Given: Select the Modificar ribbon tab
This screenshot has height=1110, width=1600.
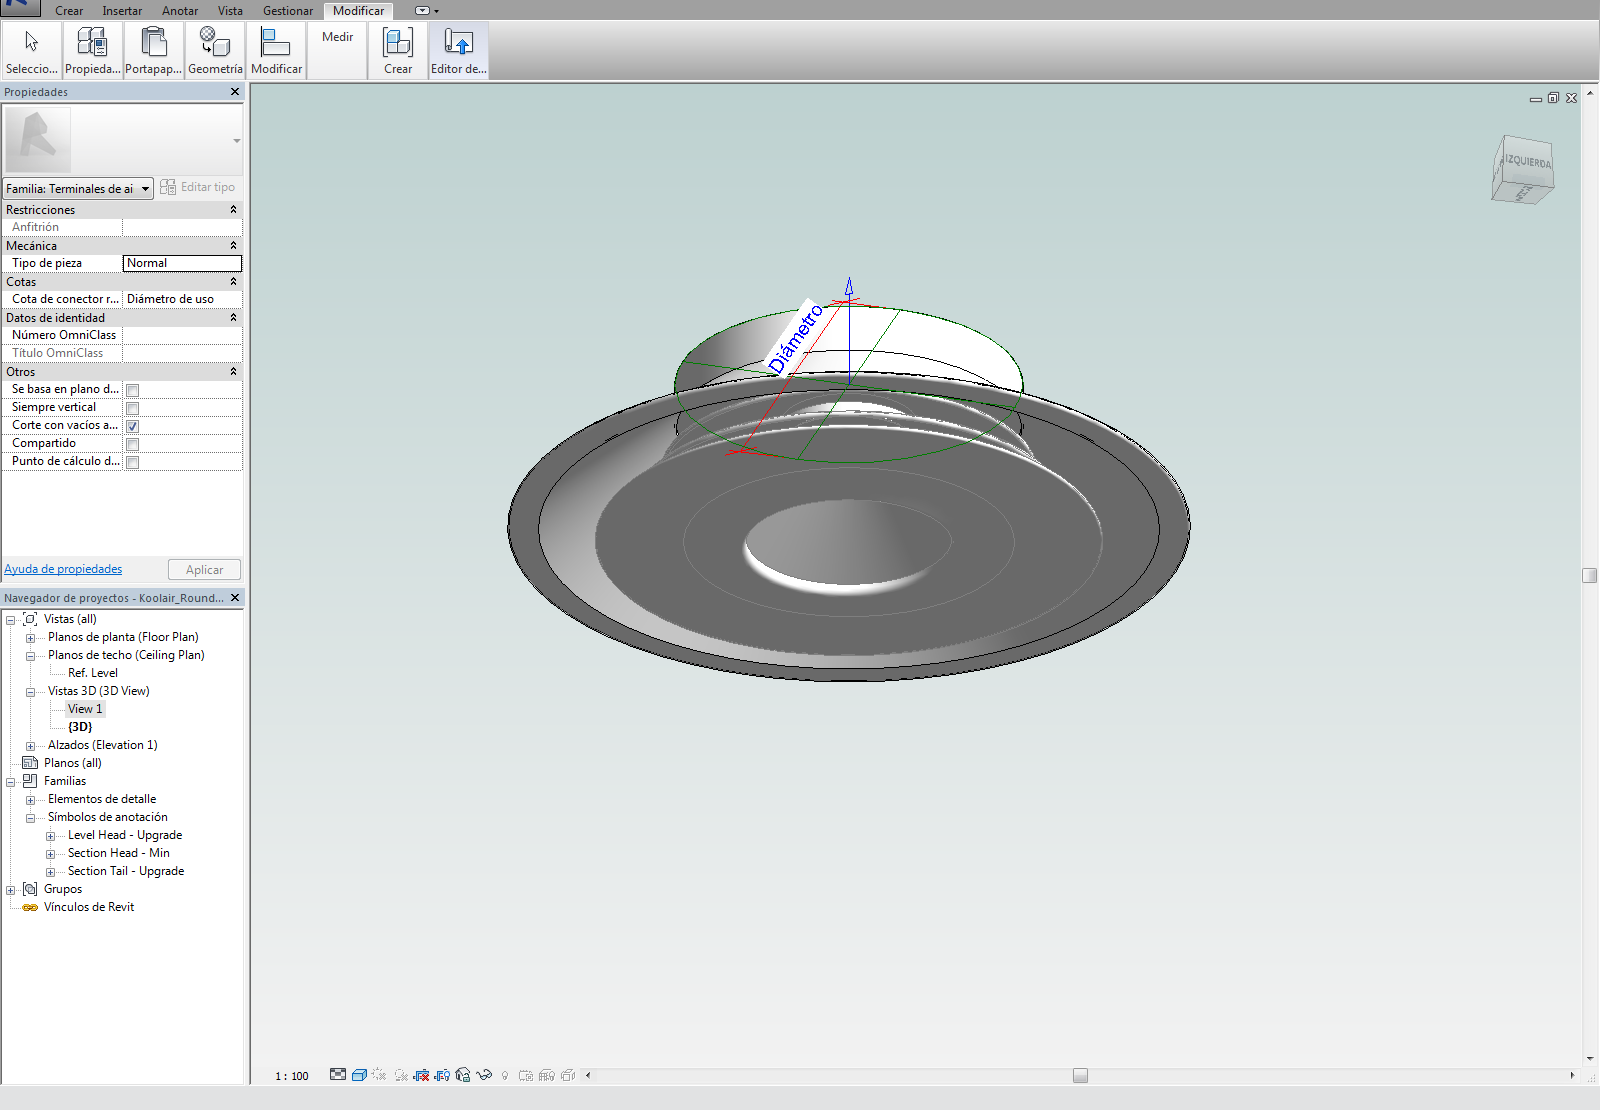Looking at the screenshot, I should (x=358, y=11).
